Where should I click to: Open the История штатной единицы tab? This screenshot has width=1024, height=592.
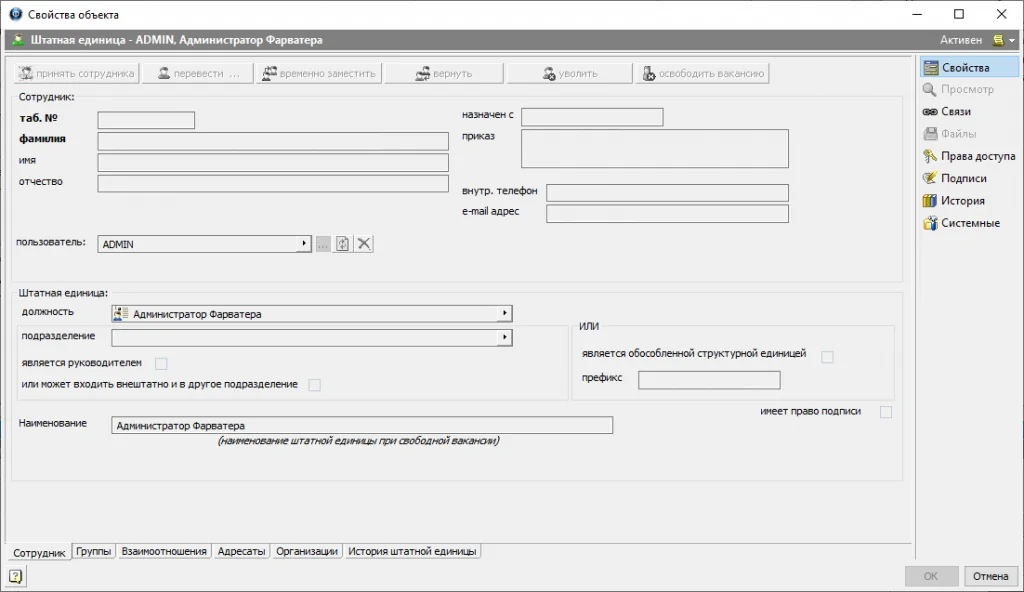click(x=412, y=551)
